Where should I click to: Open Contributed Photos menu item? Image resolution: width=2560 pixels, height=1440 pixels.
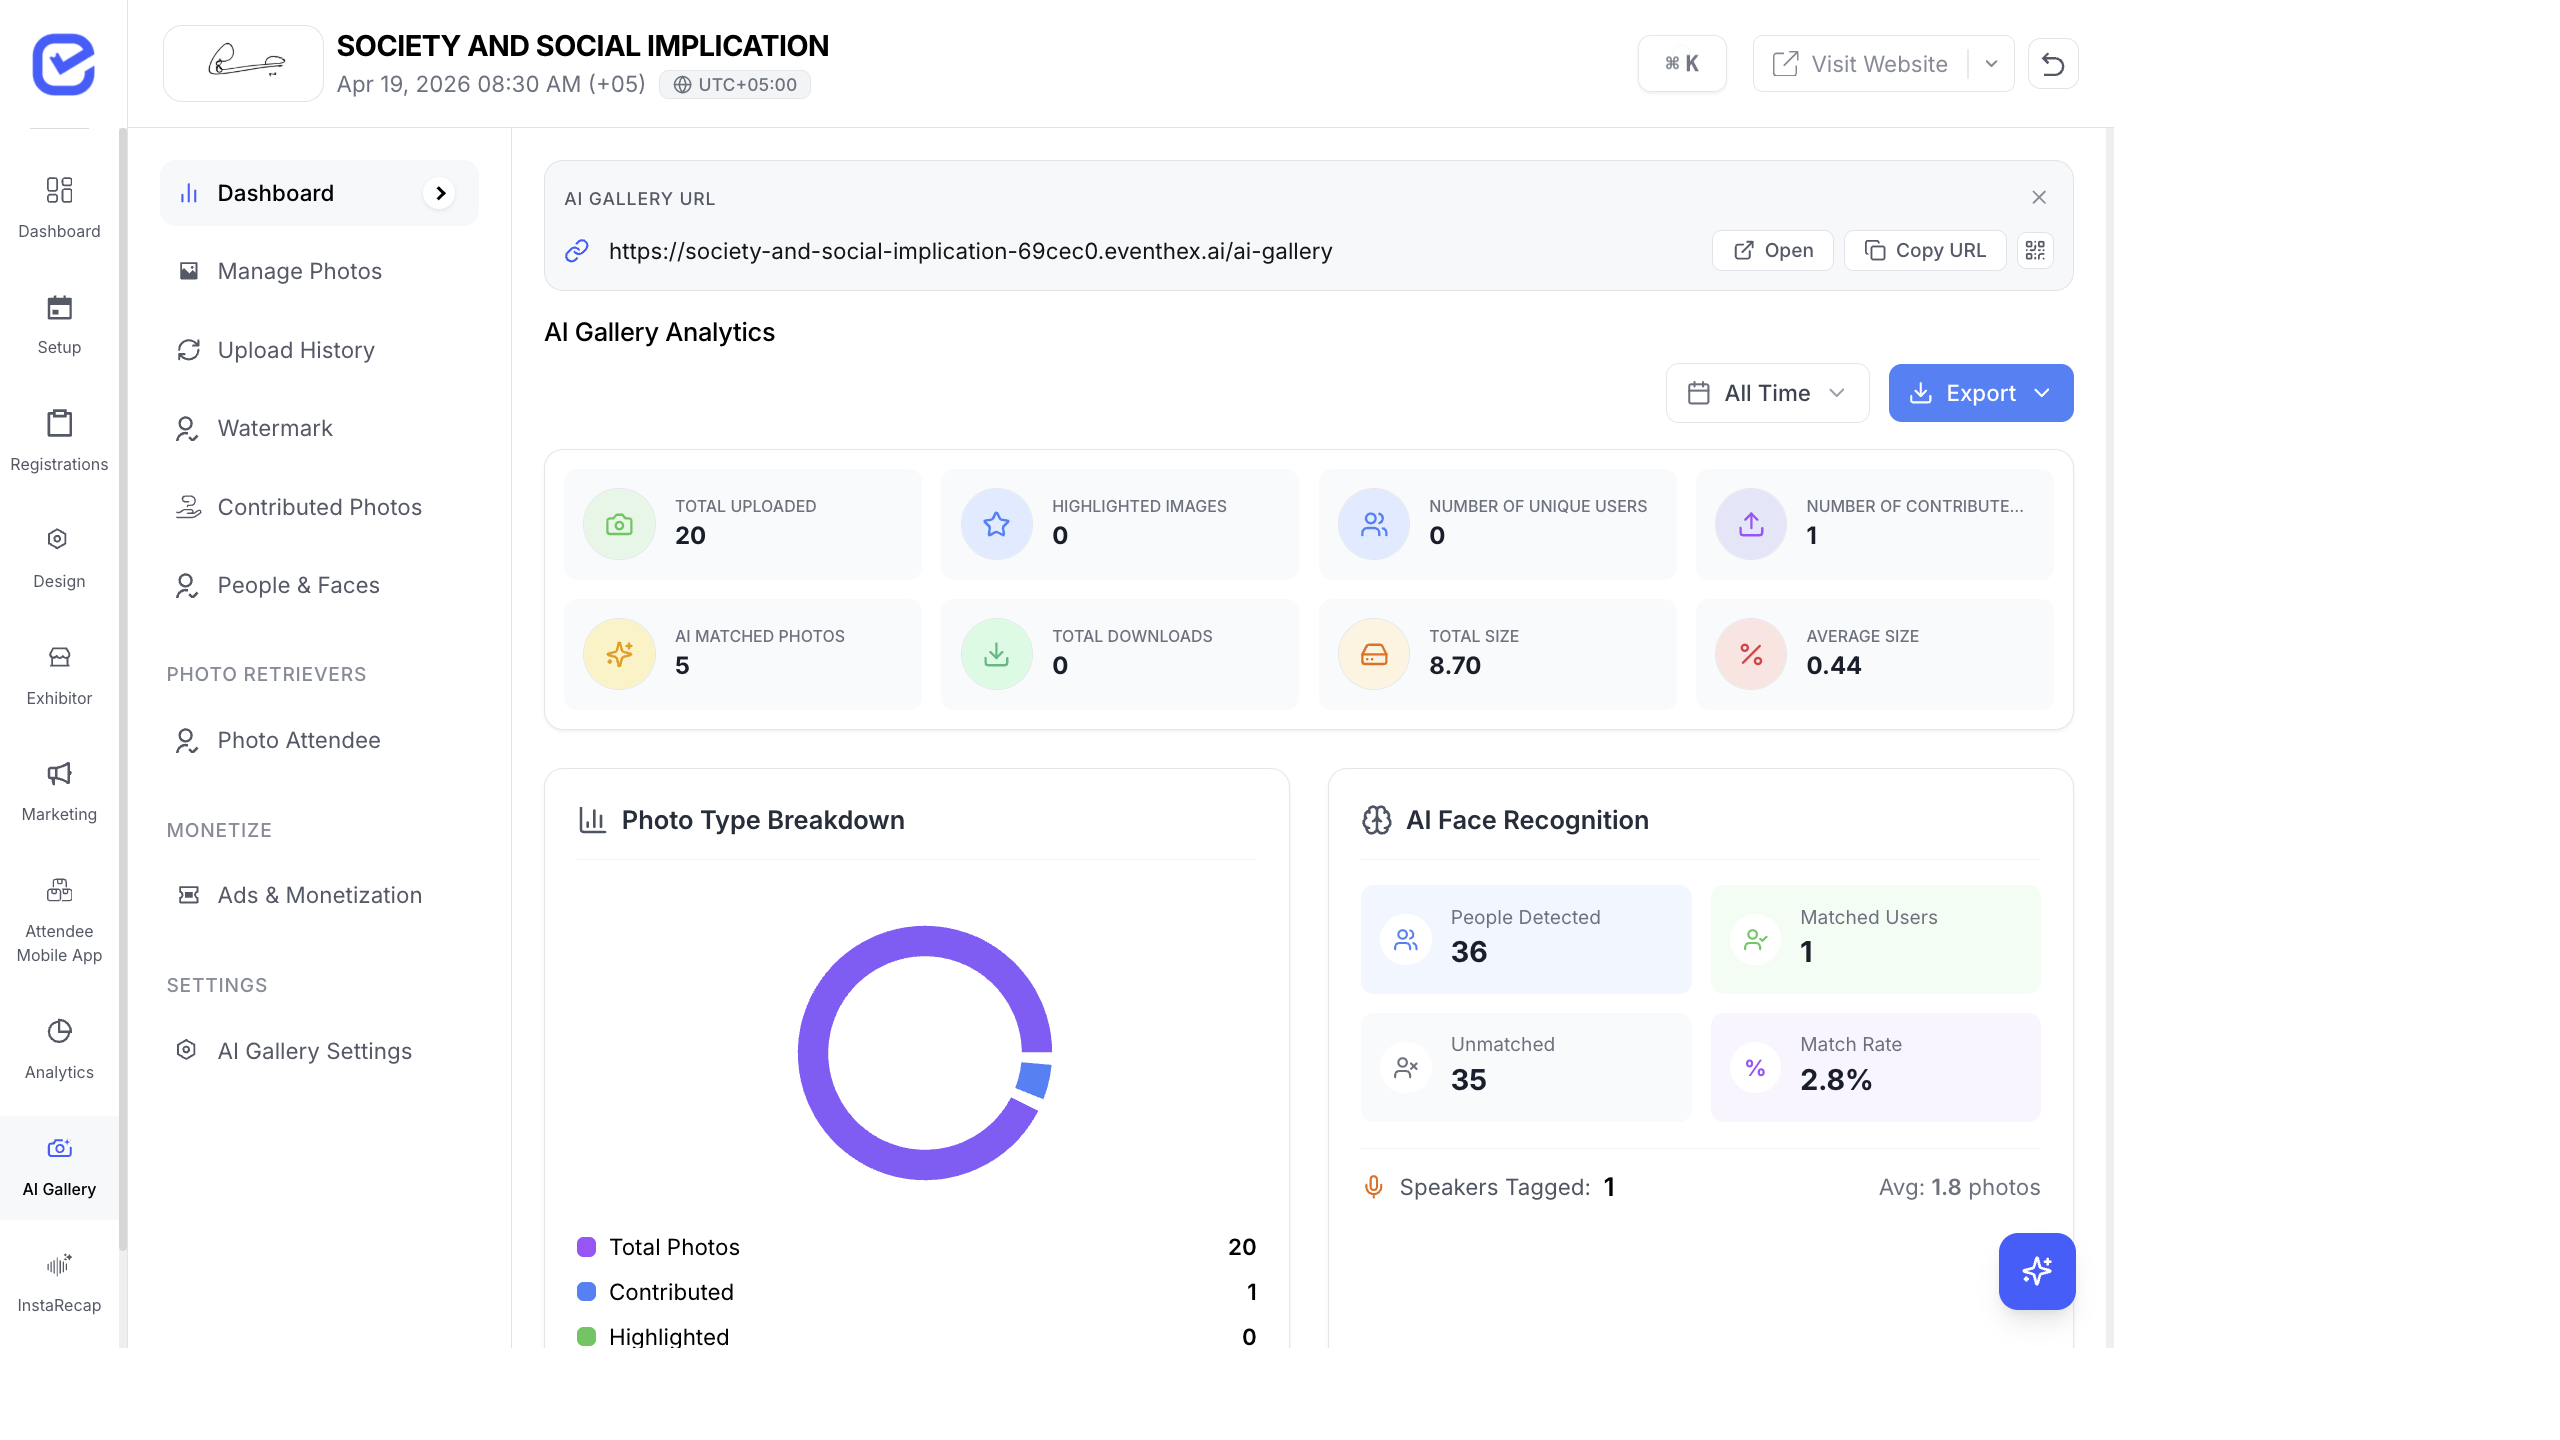[319, 507]
